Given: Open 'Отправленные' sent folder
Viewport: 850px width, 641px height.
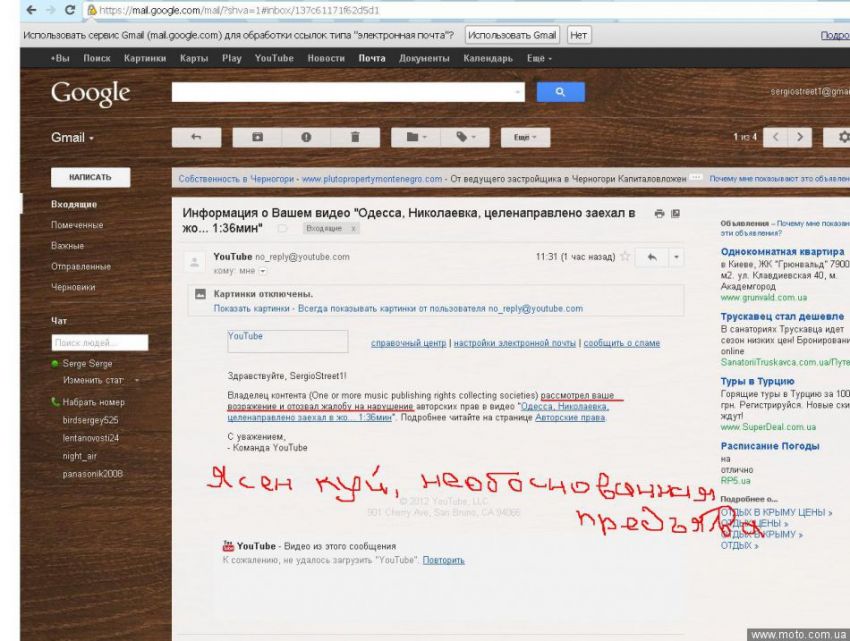Looking at the screenshot, I should 81,266.
